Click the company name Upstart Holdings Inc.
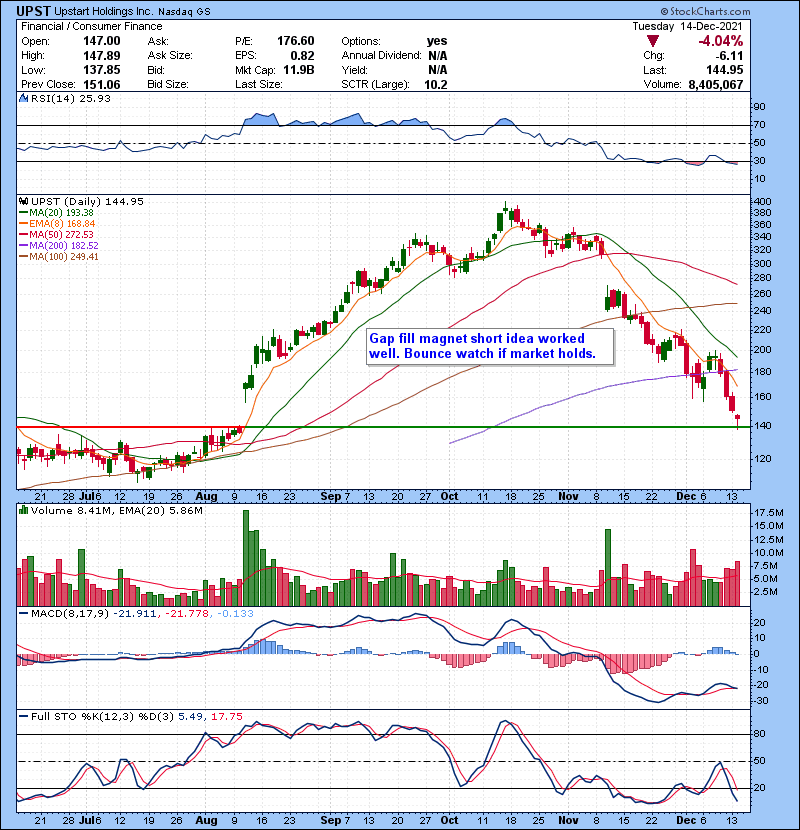 pos(104,11)
